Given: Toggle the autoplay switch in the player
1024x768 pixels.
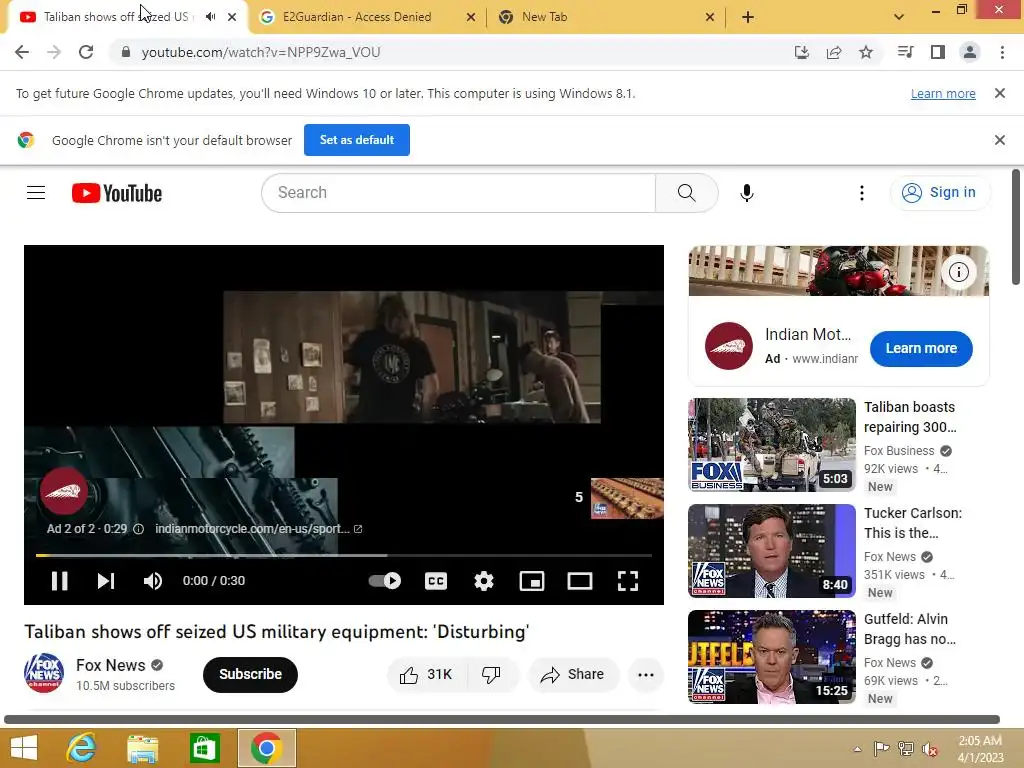Looking at the screenshot, I should coord(385,581).
